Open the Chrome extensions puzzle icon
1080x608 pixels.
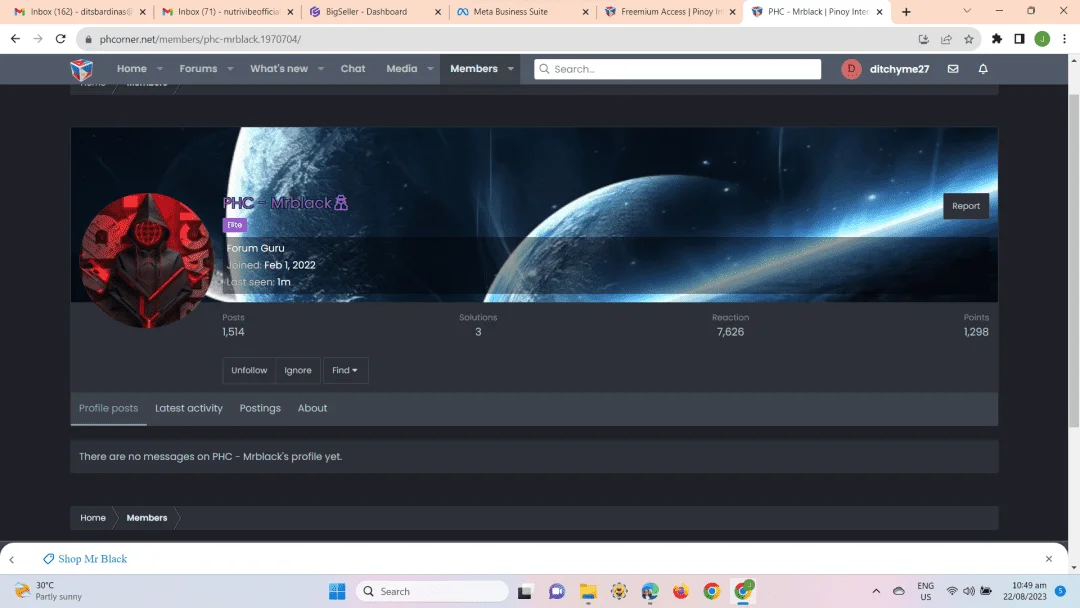pyautogui.click(x=997, y=39)
